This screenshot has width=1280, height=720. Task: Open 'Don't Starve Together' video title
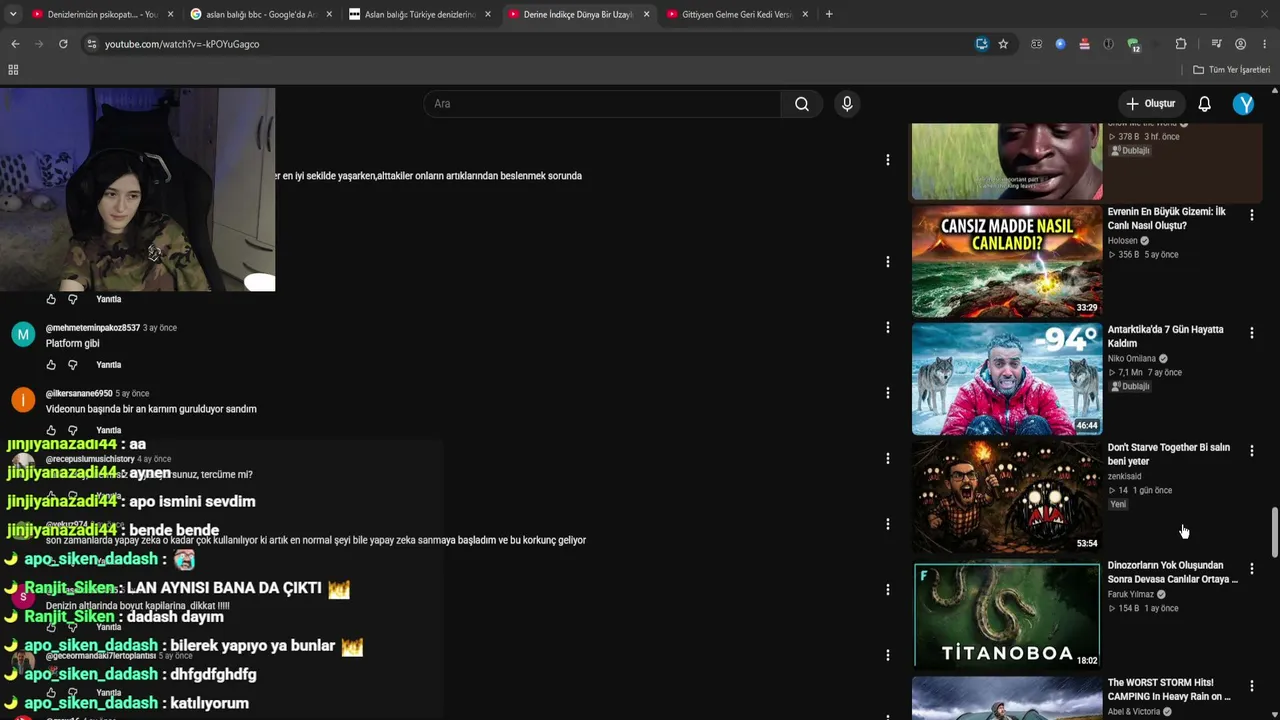point(1168,455)
